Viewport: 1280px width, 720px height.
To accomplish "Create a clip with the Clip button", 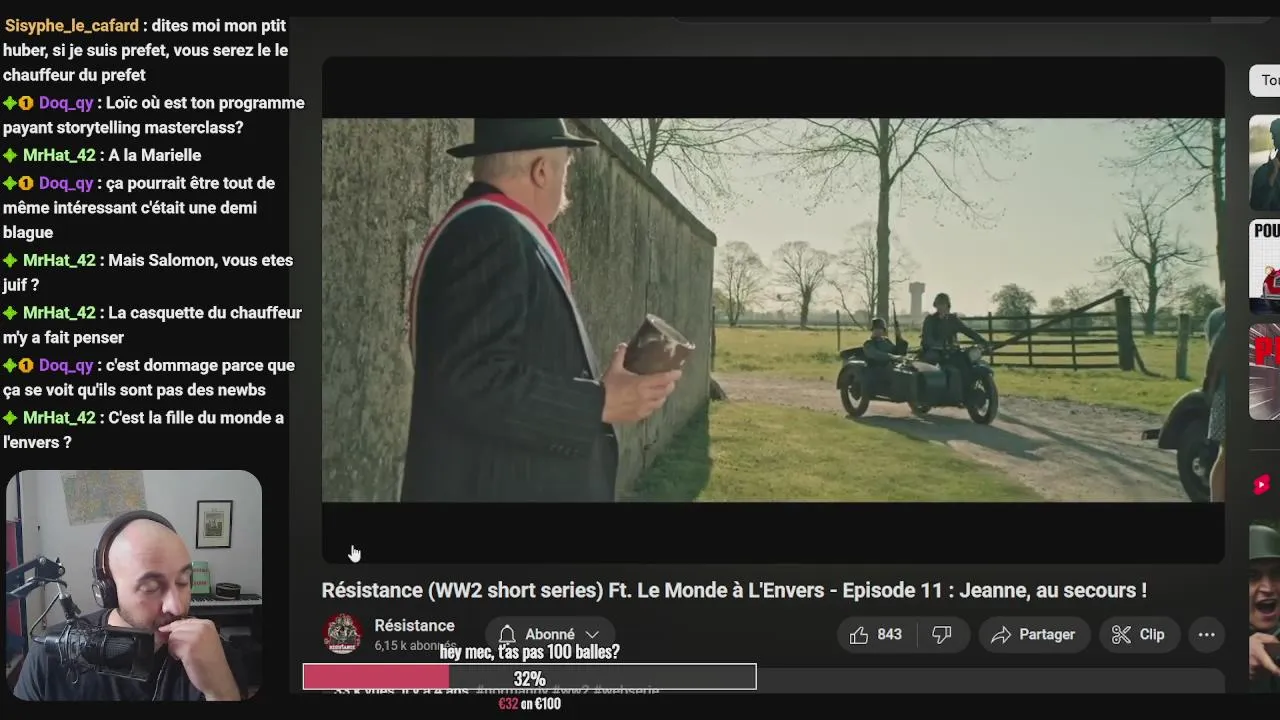I will pos(1138,635).
